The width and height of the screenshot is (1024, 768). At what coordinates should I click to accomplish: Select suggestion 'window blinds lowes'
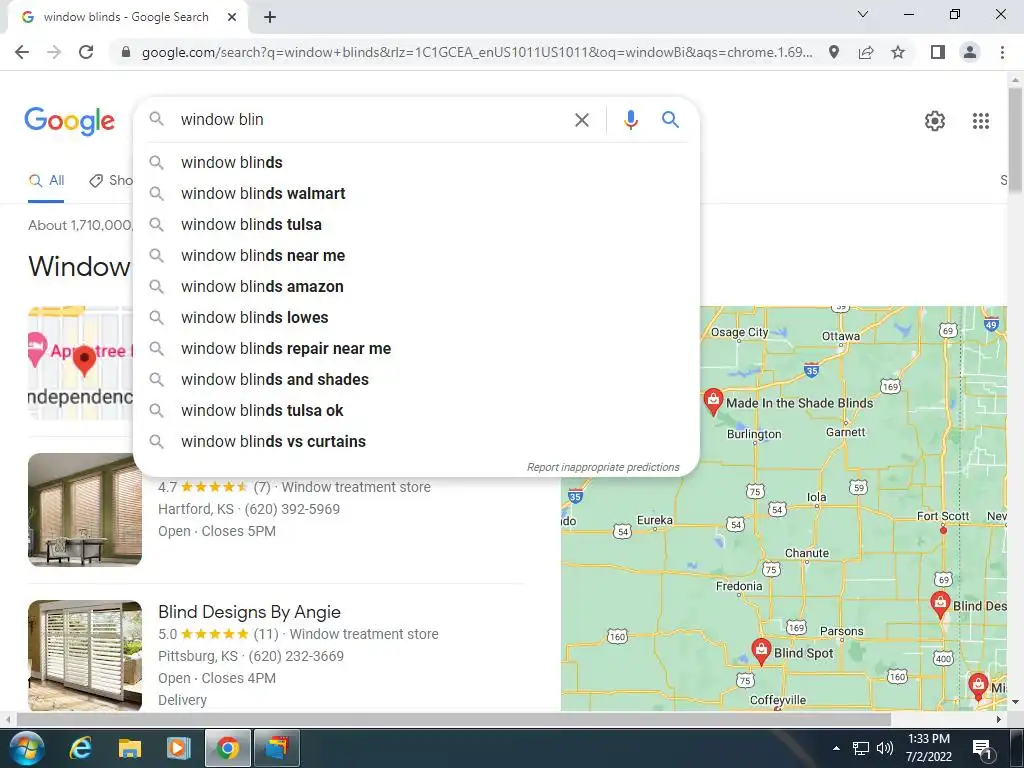pyautogui.click(x=416, y=317)
